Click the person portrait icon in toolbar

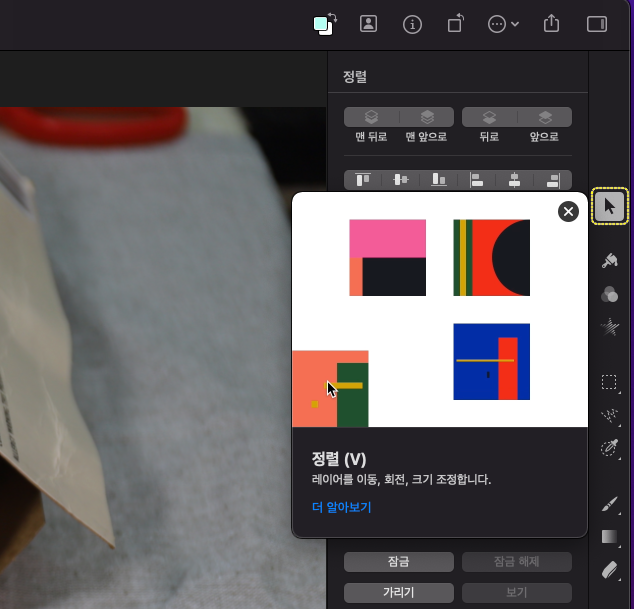[x=368, y=24]
